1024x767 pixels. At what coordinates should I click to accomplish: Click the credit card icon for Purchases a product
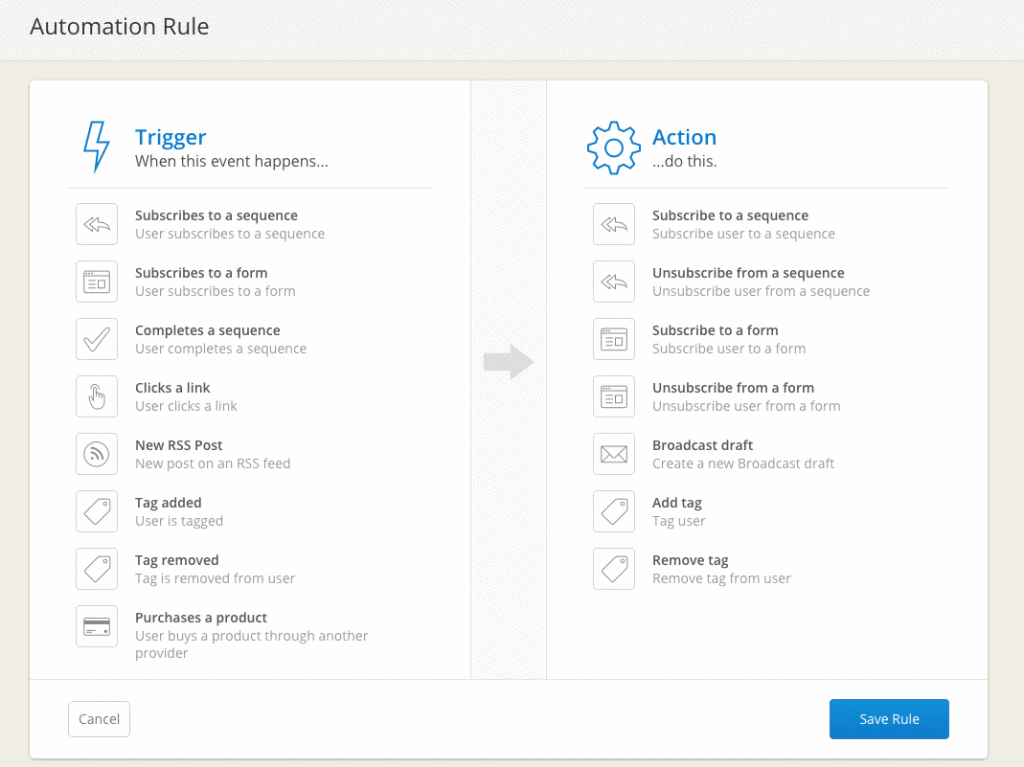[97, 627]
